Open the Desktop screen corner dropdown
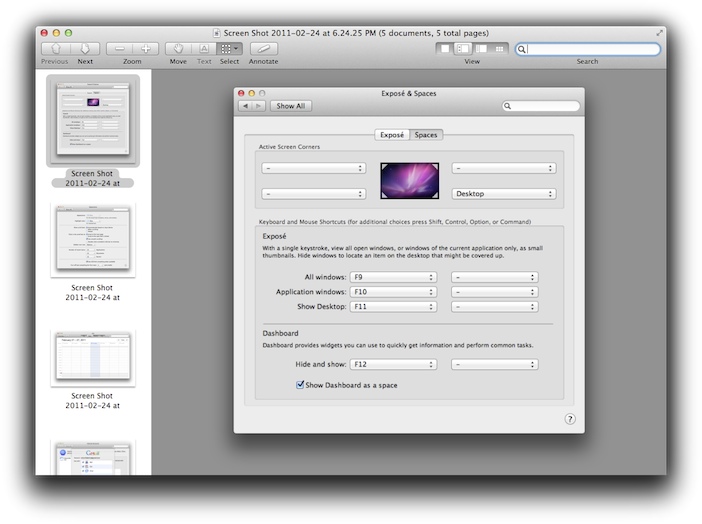 pyautogui.click(x=504, y=194)
